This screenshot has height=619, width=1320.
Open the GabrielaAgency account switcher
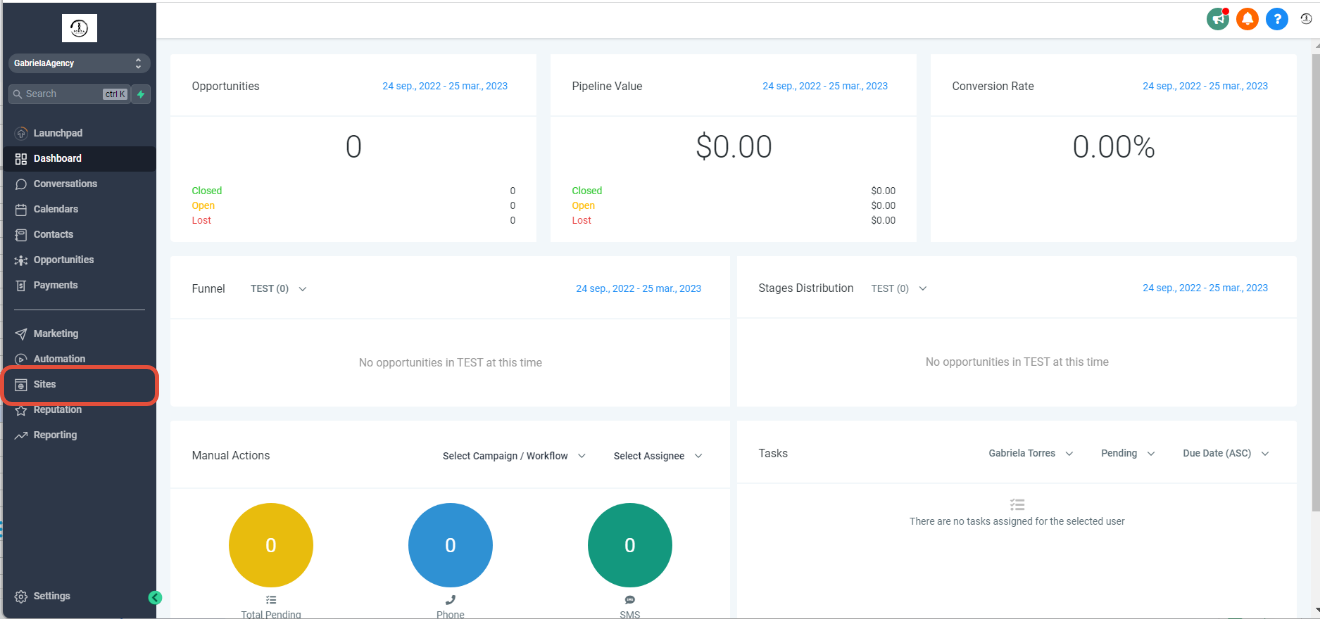pos(79,63)
